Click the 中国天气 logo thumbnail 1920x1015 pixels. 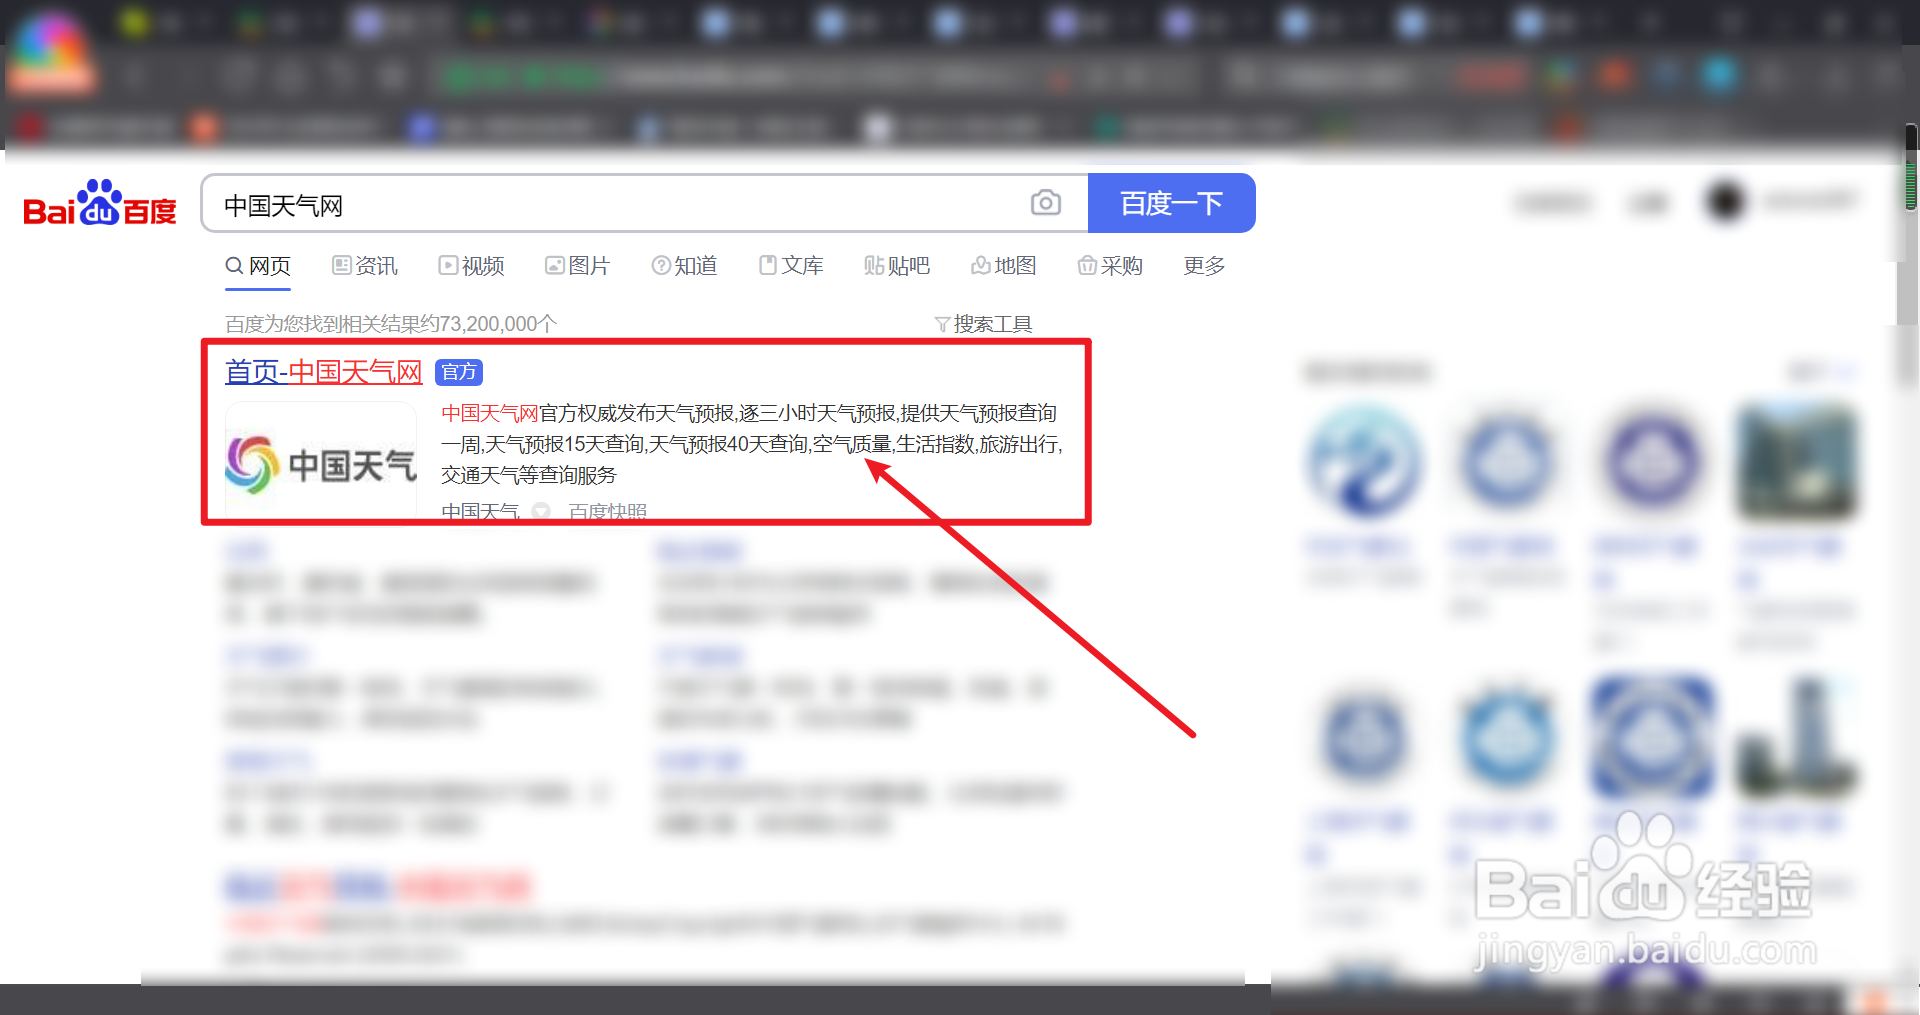coord(321,461)
